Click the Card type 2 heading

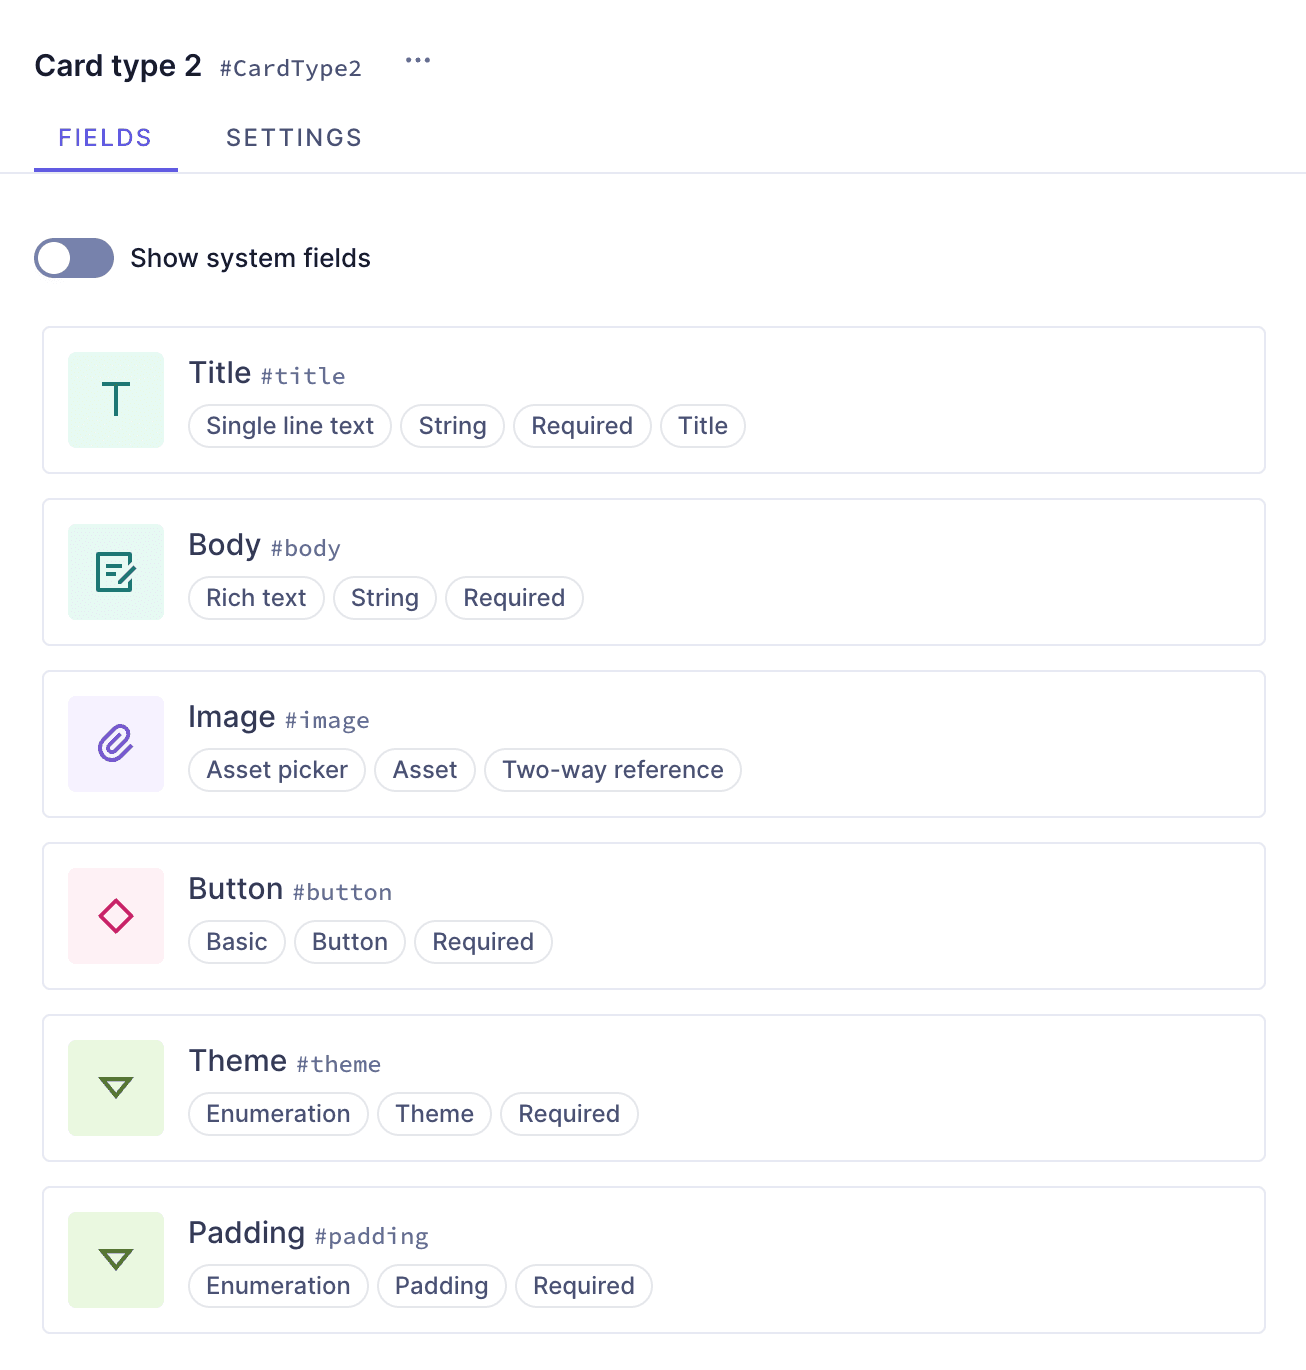pyautogui.click(x=118, y=66)
